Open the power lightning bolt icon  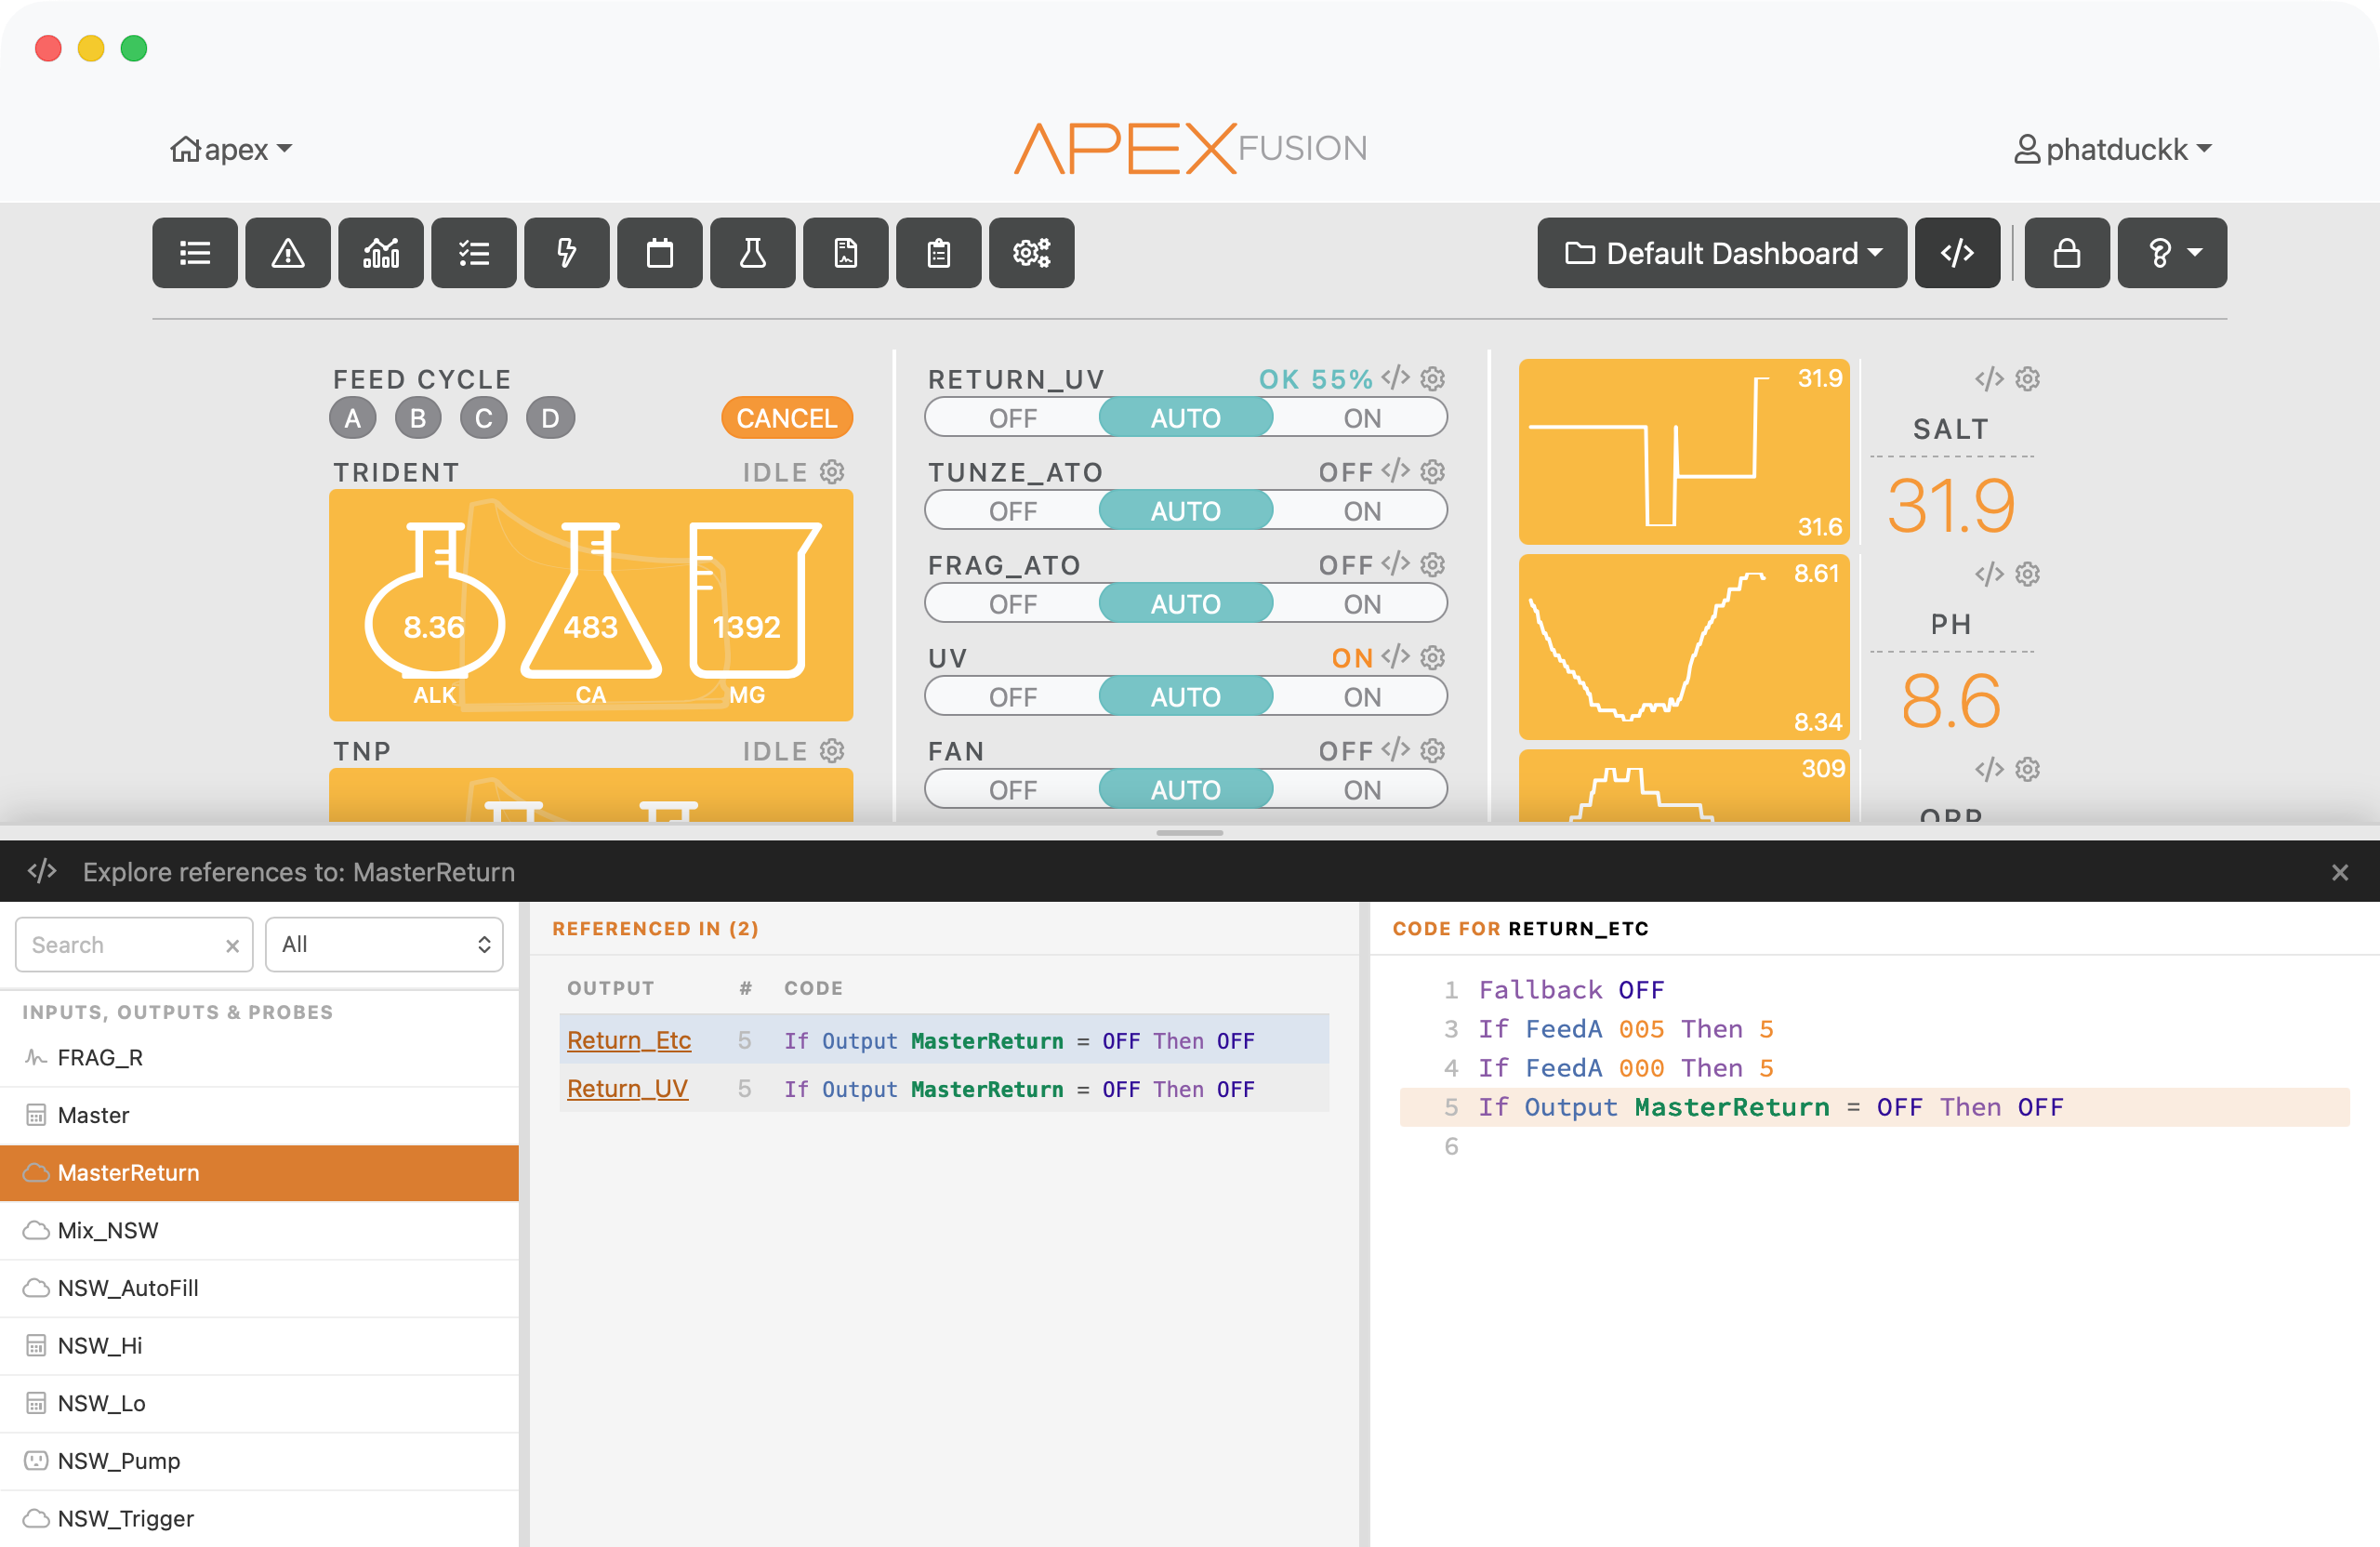[x=567, y=253]
